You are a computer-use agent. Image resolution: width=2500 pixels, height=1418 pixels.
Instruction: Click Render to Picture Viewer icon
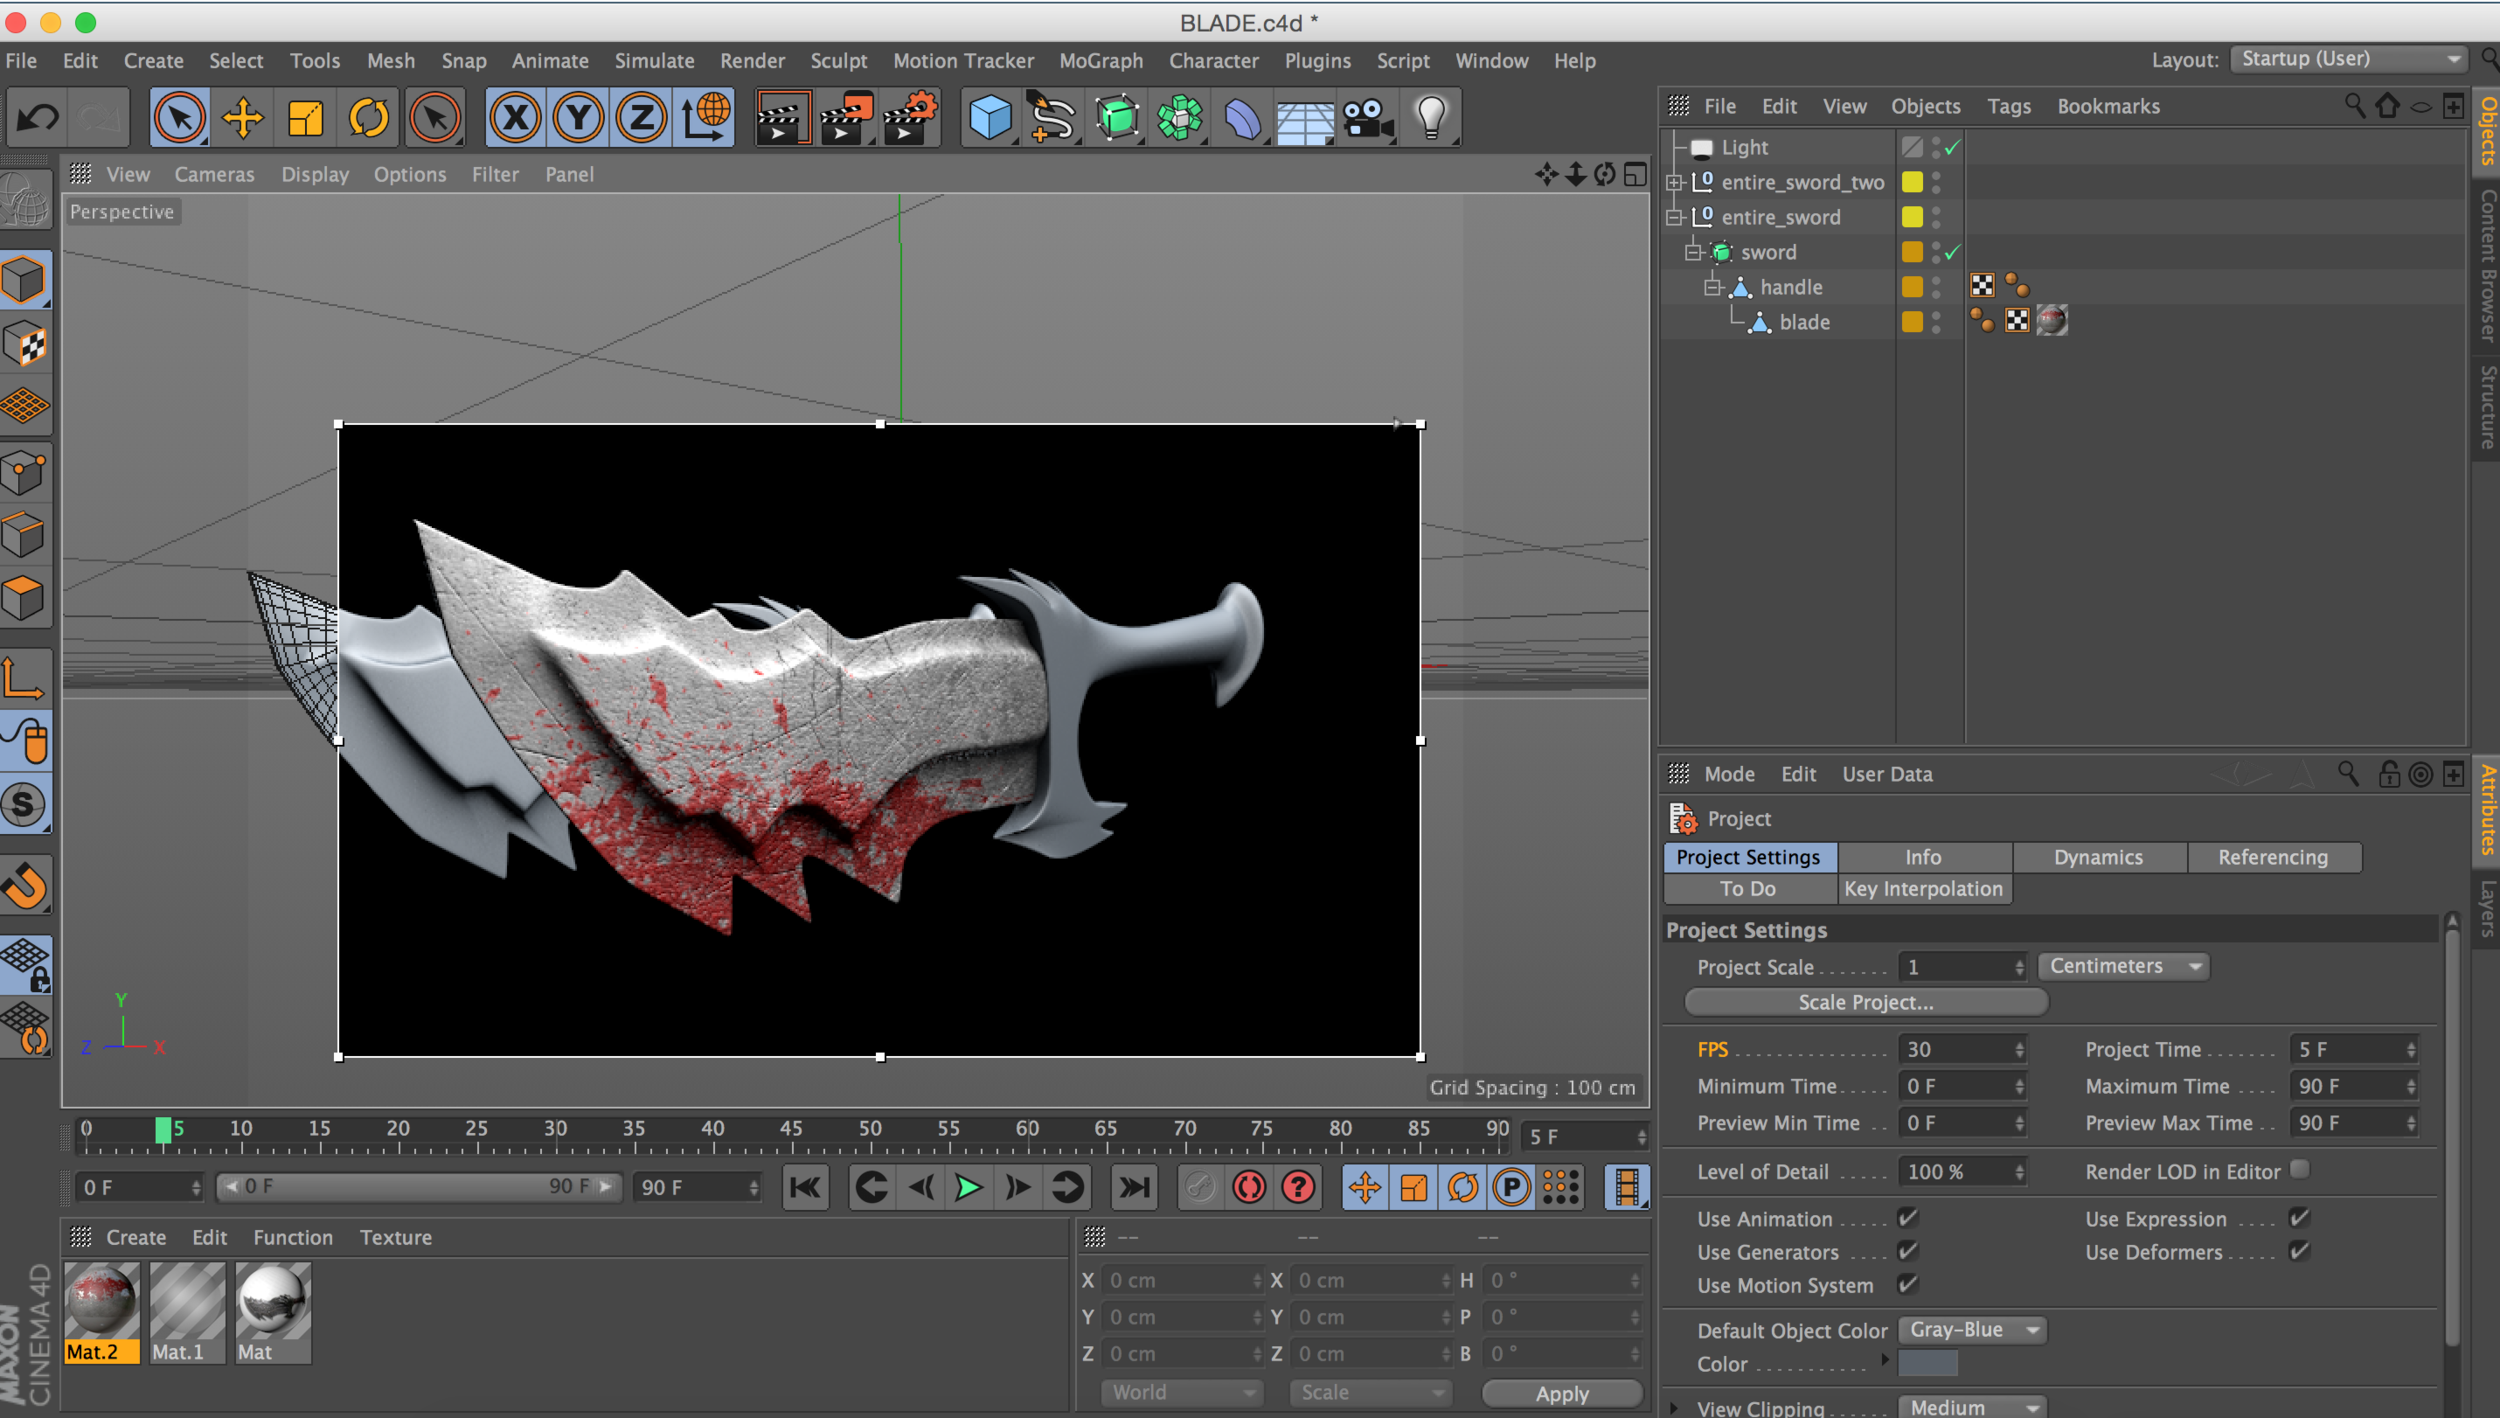coord(845,118)
